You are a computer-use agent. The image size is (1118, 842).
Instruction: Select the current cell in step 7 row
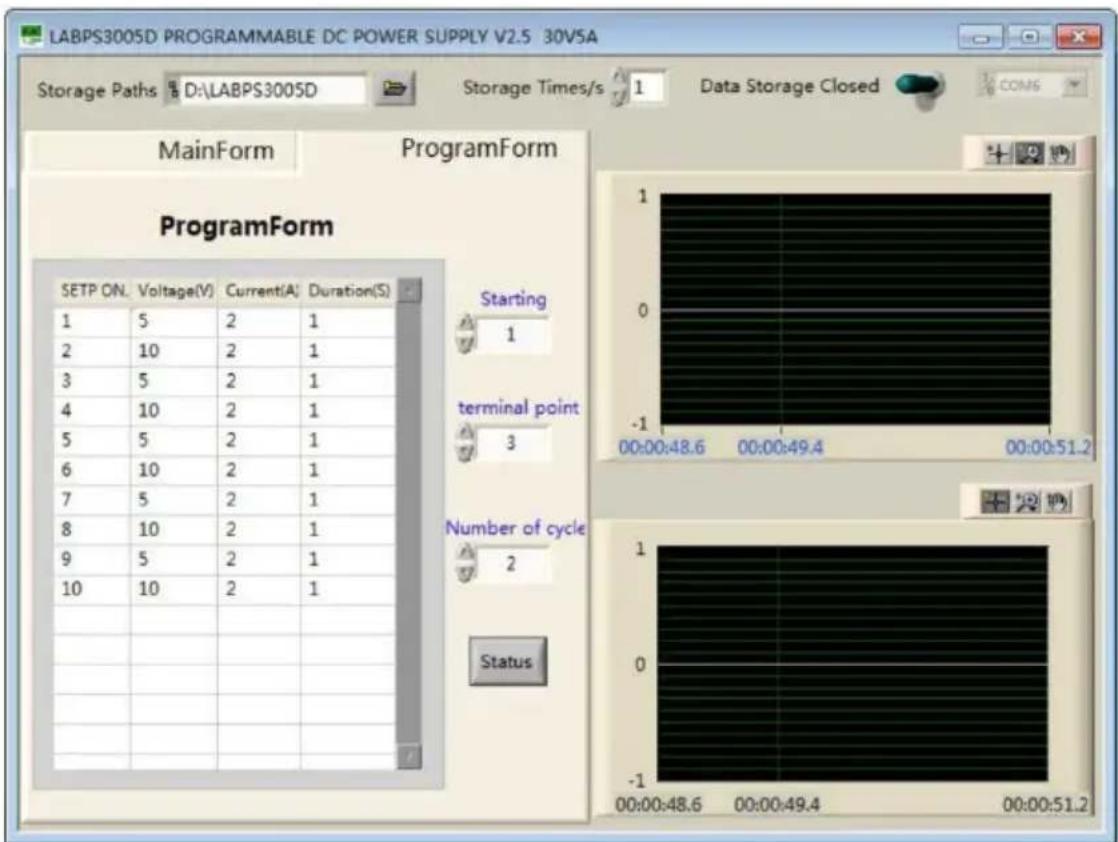point(259,500)
